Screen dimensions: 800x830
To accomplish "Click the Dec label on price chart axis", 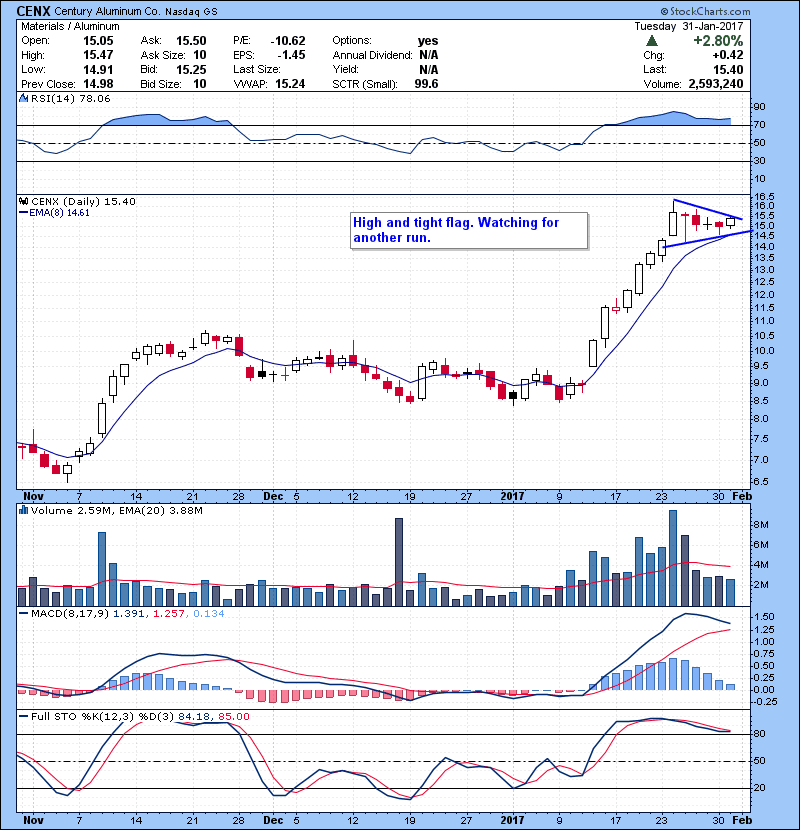I will [x=273, y=496].
